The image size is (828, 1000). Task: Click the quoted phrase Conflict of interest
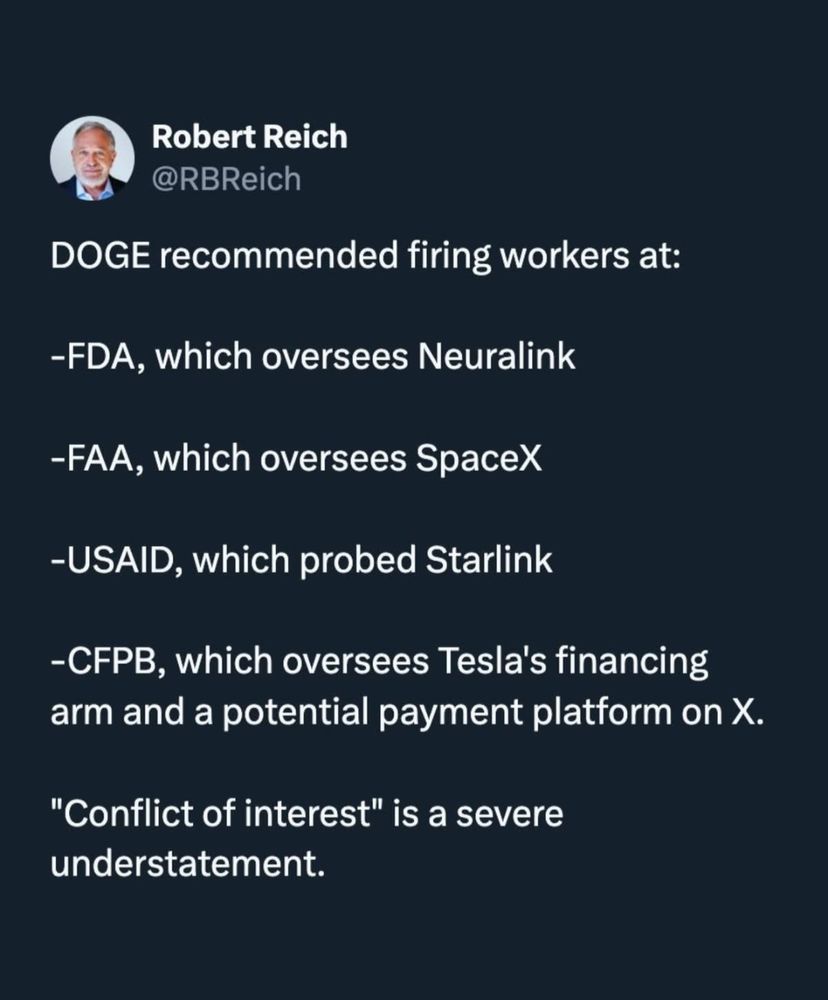[x=217, y=813]
